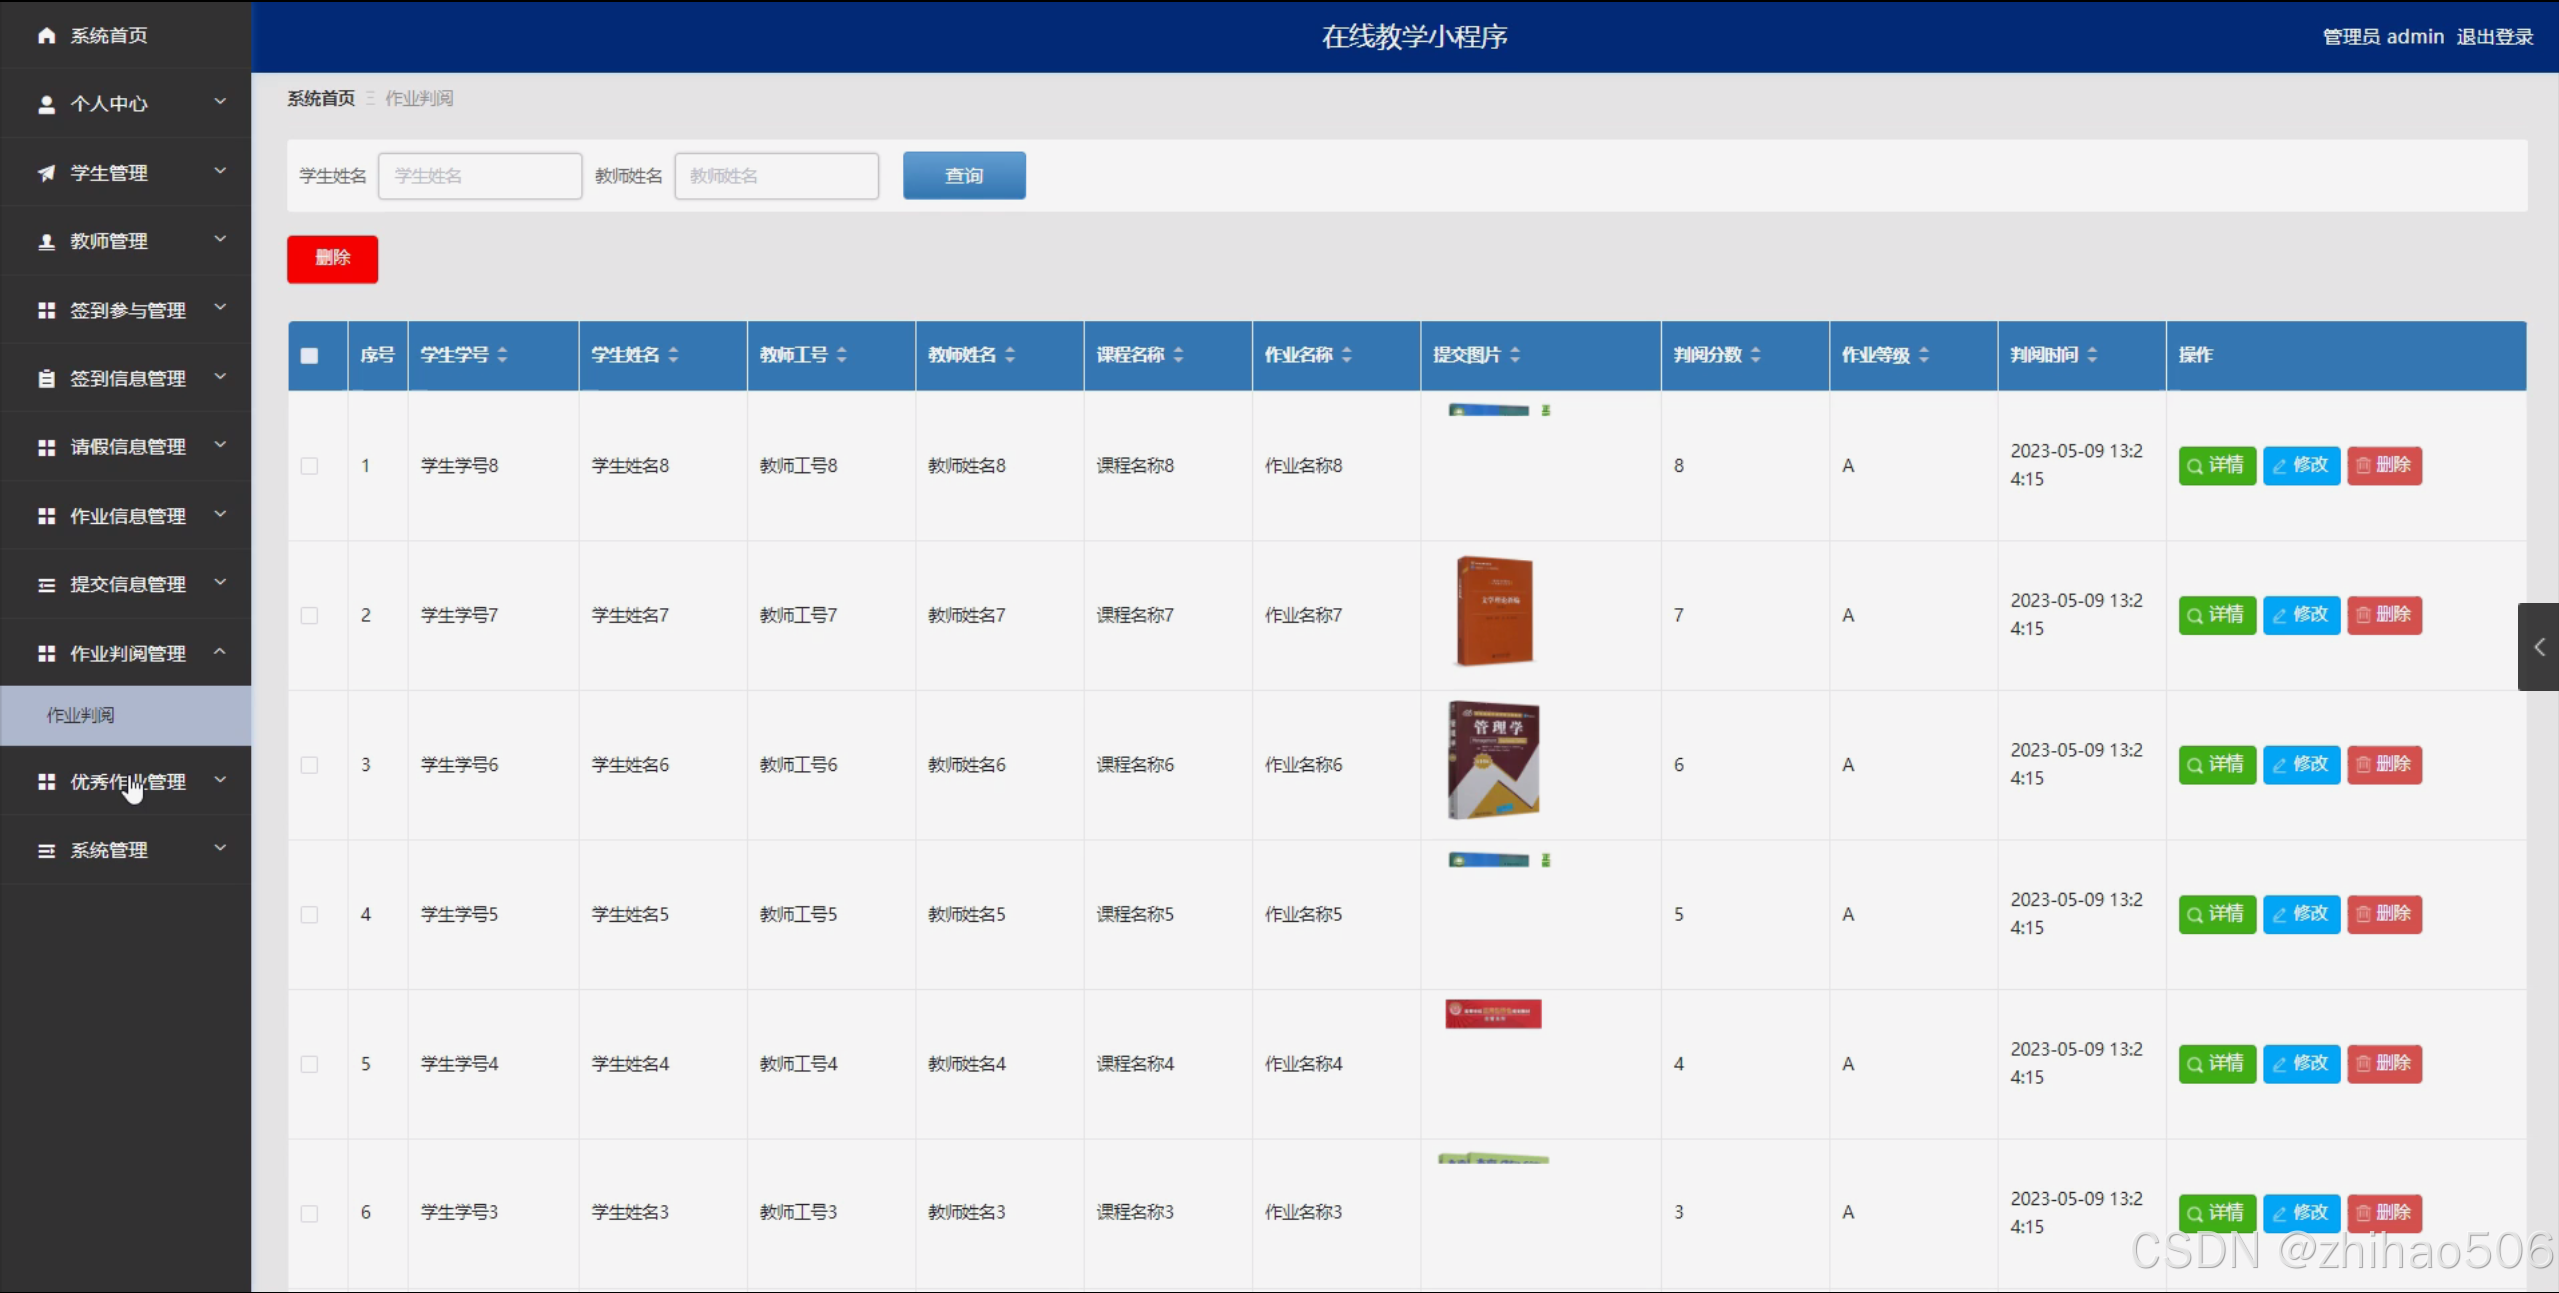Click the paper plane icon beside 学生管理

[46, 173]
